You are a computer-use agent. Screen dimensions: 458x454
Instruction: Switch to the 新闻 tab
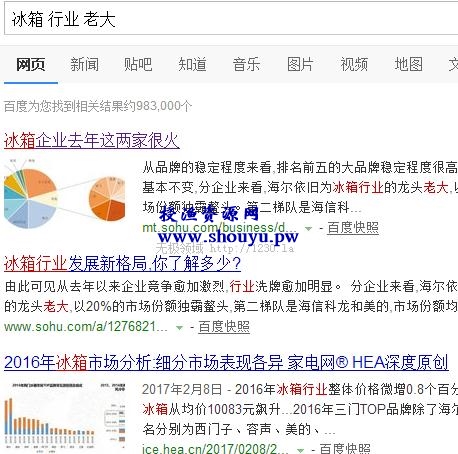pyautogui.click(x=84, y=64)
